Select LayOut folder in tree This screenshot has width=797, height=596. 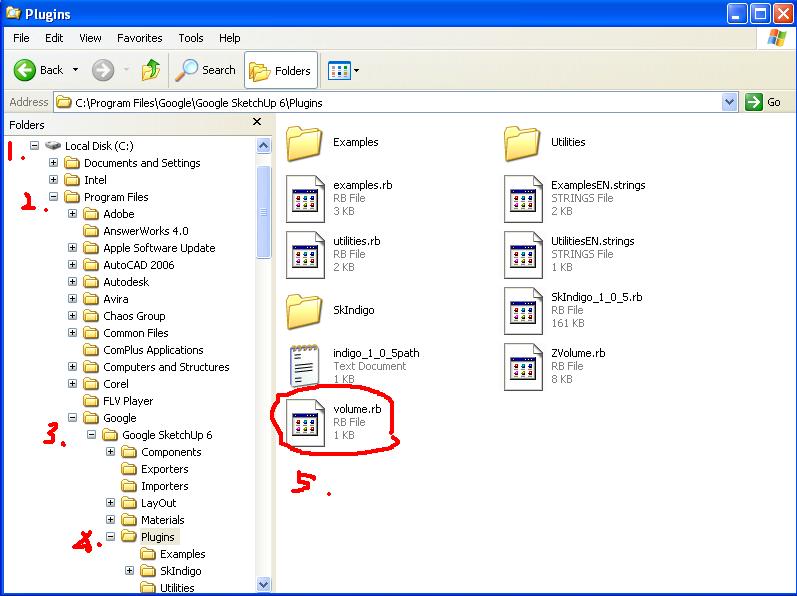[159, 503]
